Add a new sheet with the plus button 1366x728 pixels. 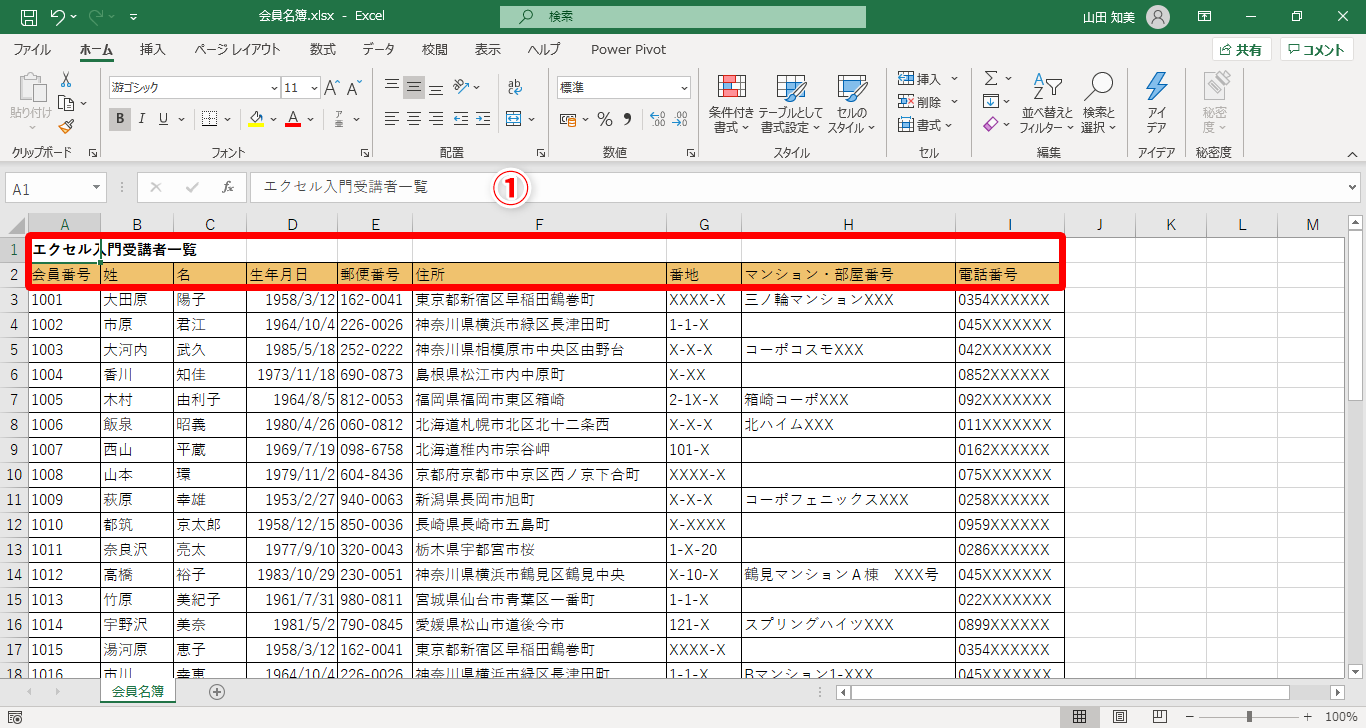pyautogui.click(x=217, y=691)
